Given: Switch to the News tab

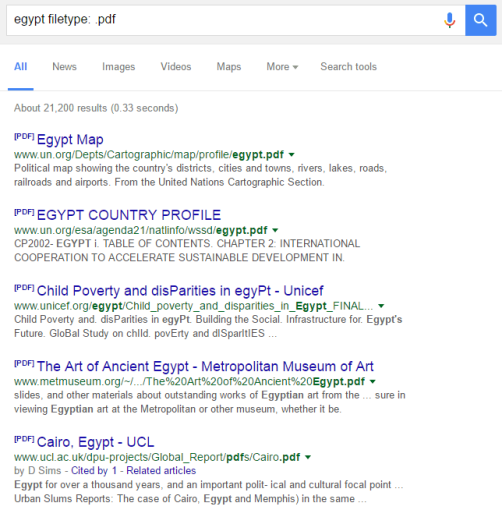Looking at the screenshot, I should (x=64, y=67).
